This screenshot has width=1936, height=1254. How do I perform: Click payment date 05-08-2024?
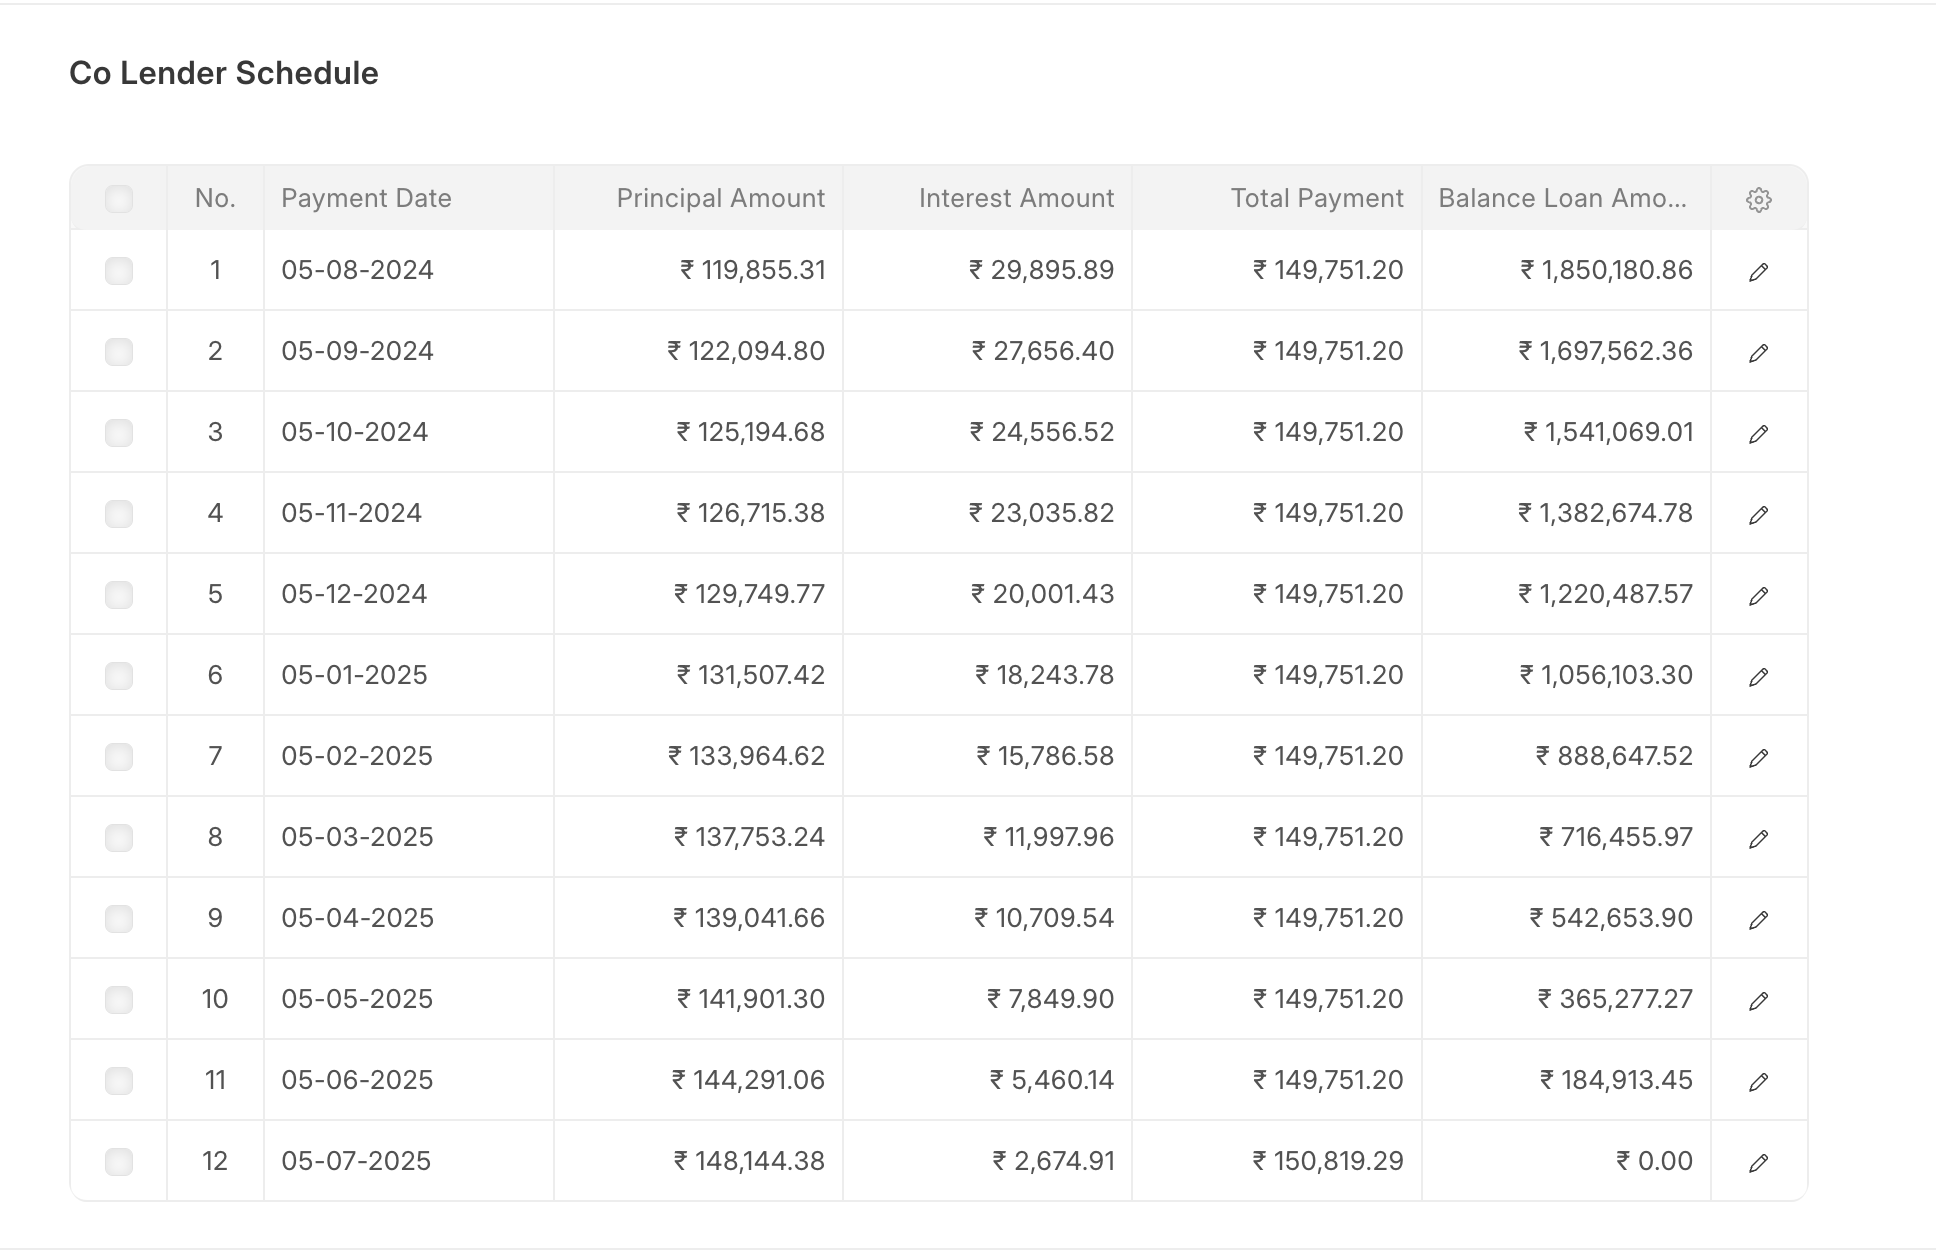357,270
